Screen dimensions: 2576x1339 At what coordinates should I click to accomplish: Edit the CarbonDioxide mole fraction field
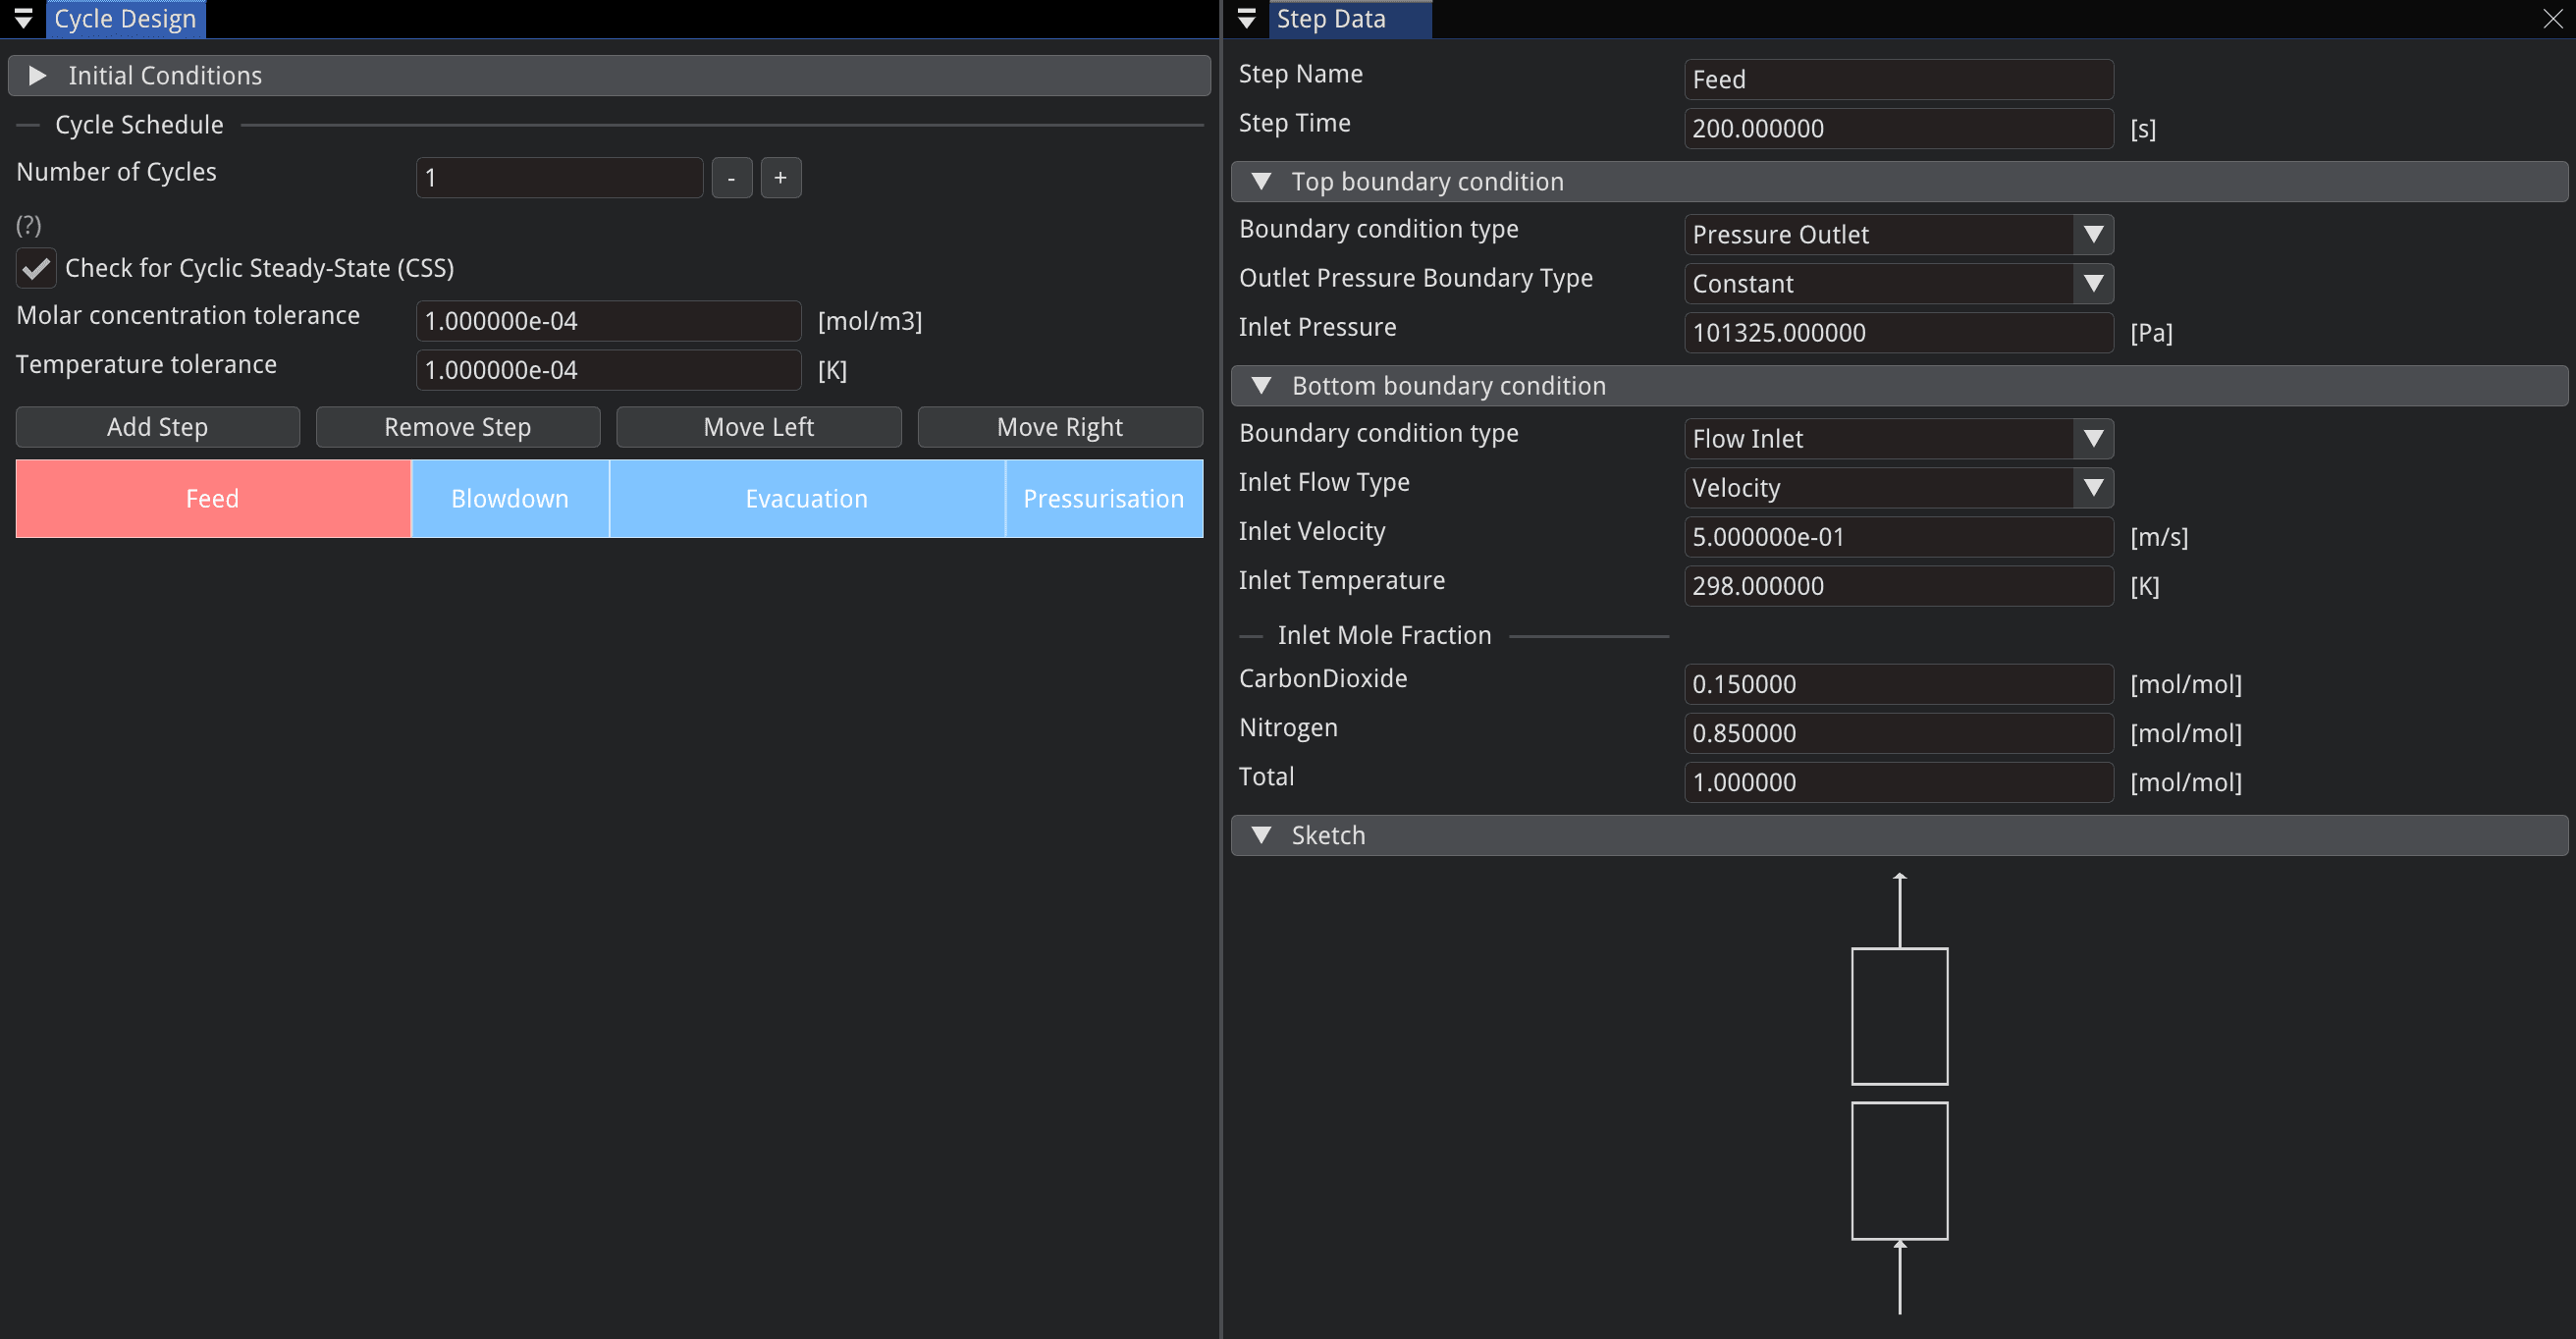tap(1899, 684)
